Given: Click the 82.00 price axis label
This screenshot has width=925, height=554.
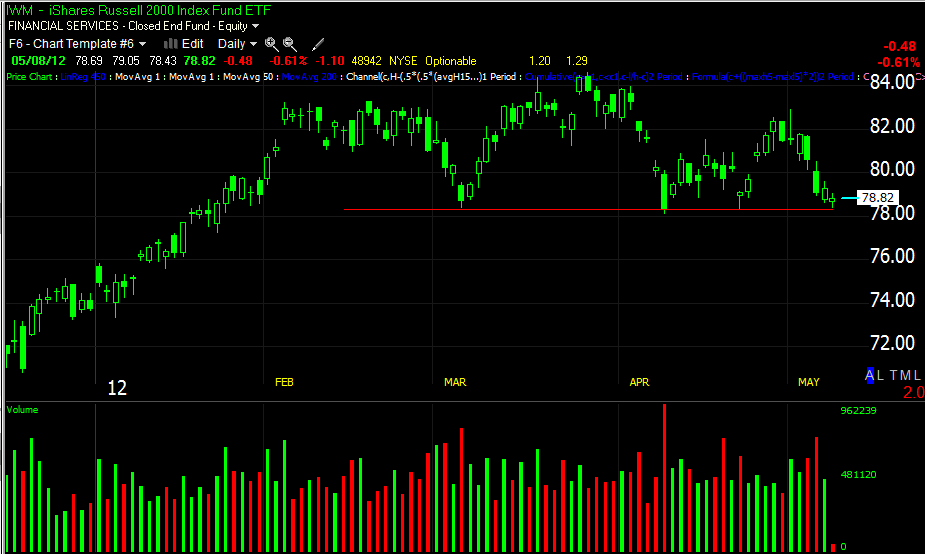Looking at the screenshot, I should point(893,126).
